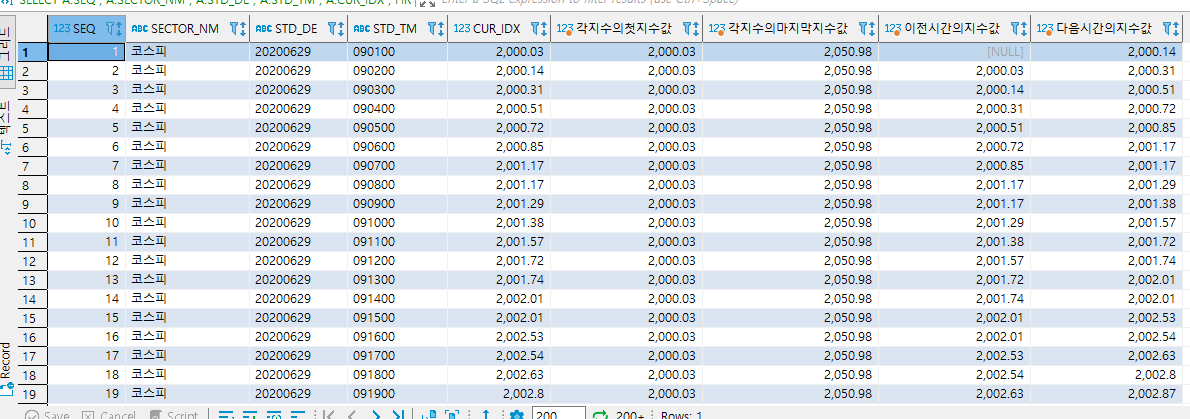Screen dimensions: 1190x419
Task: Click the SEQ cell in row 17
Action: (87, 355)
